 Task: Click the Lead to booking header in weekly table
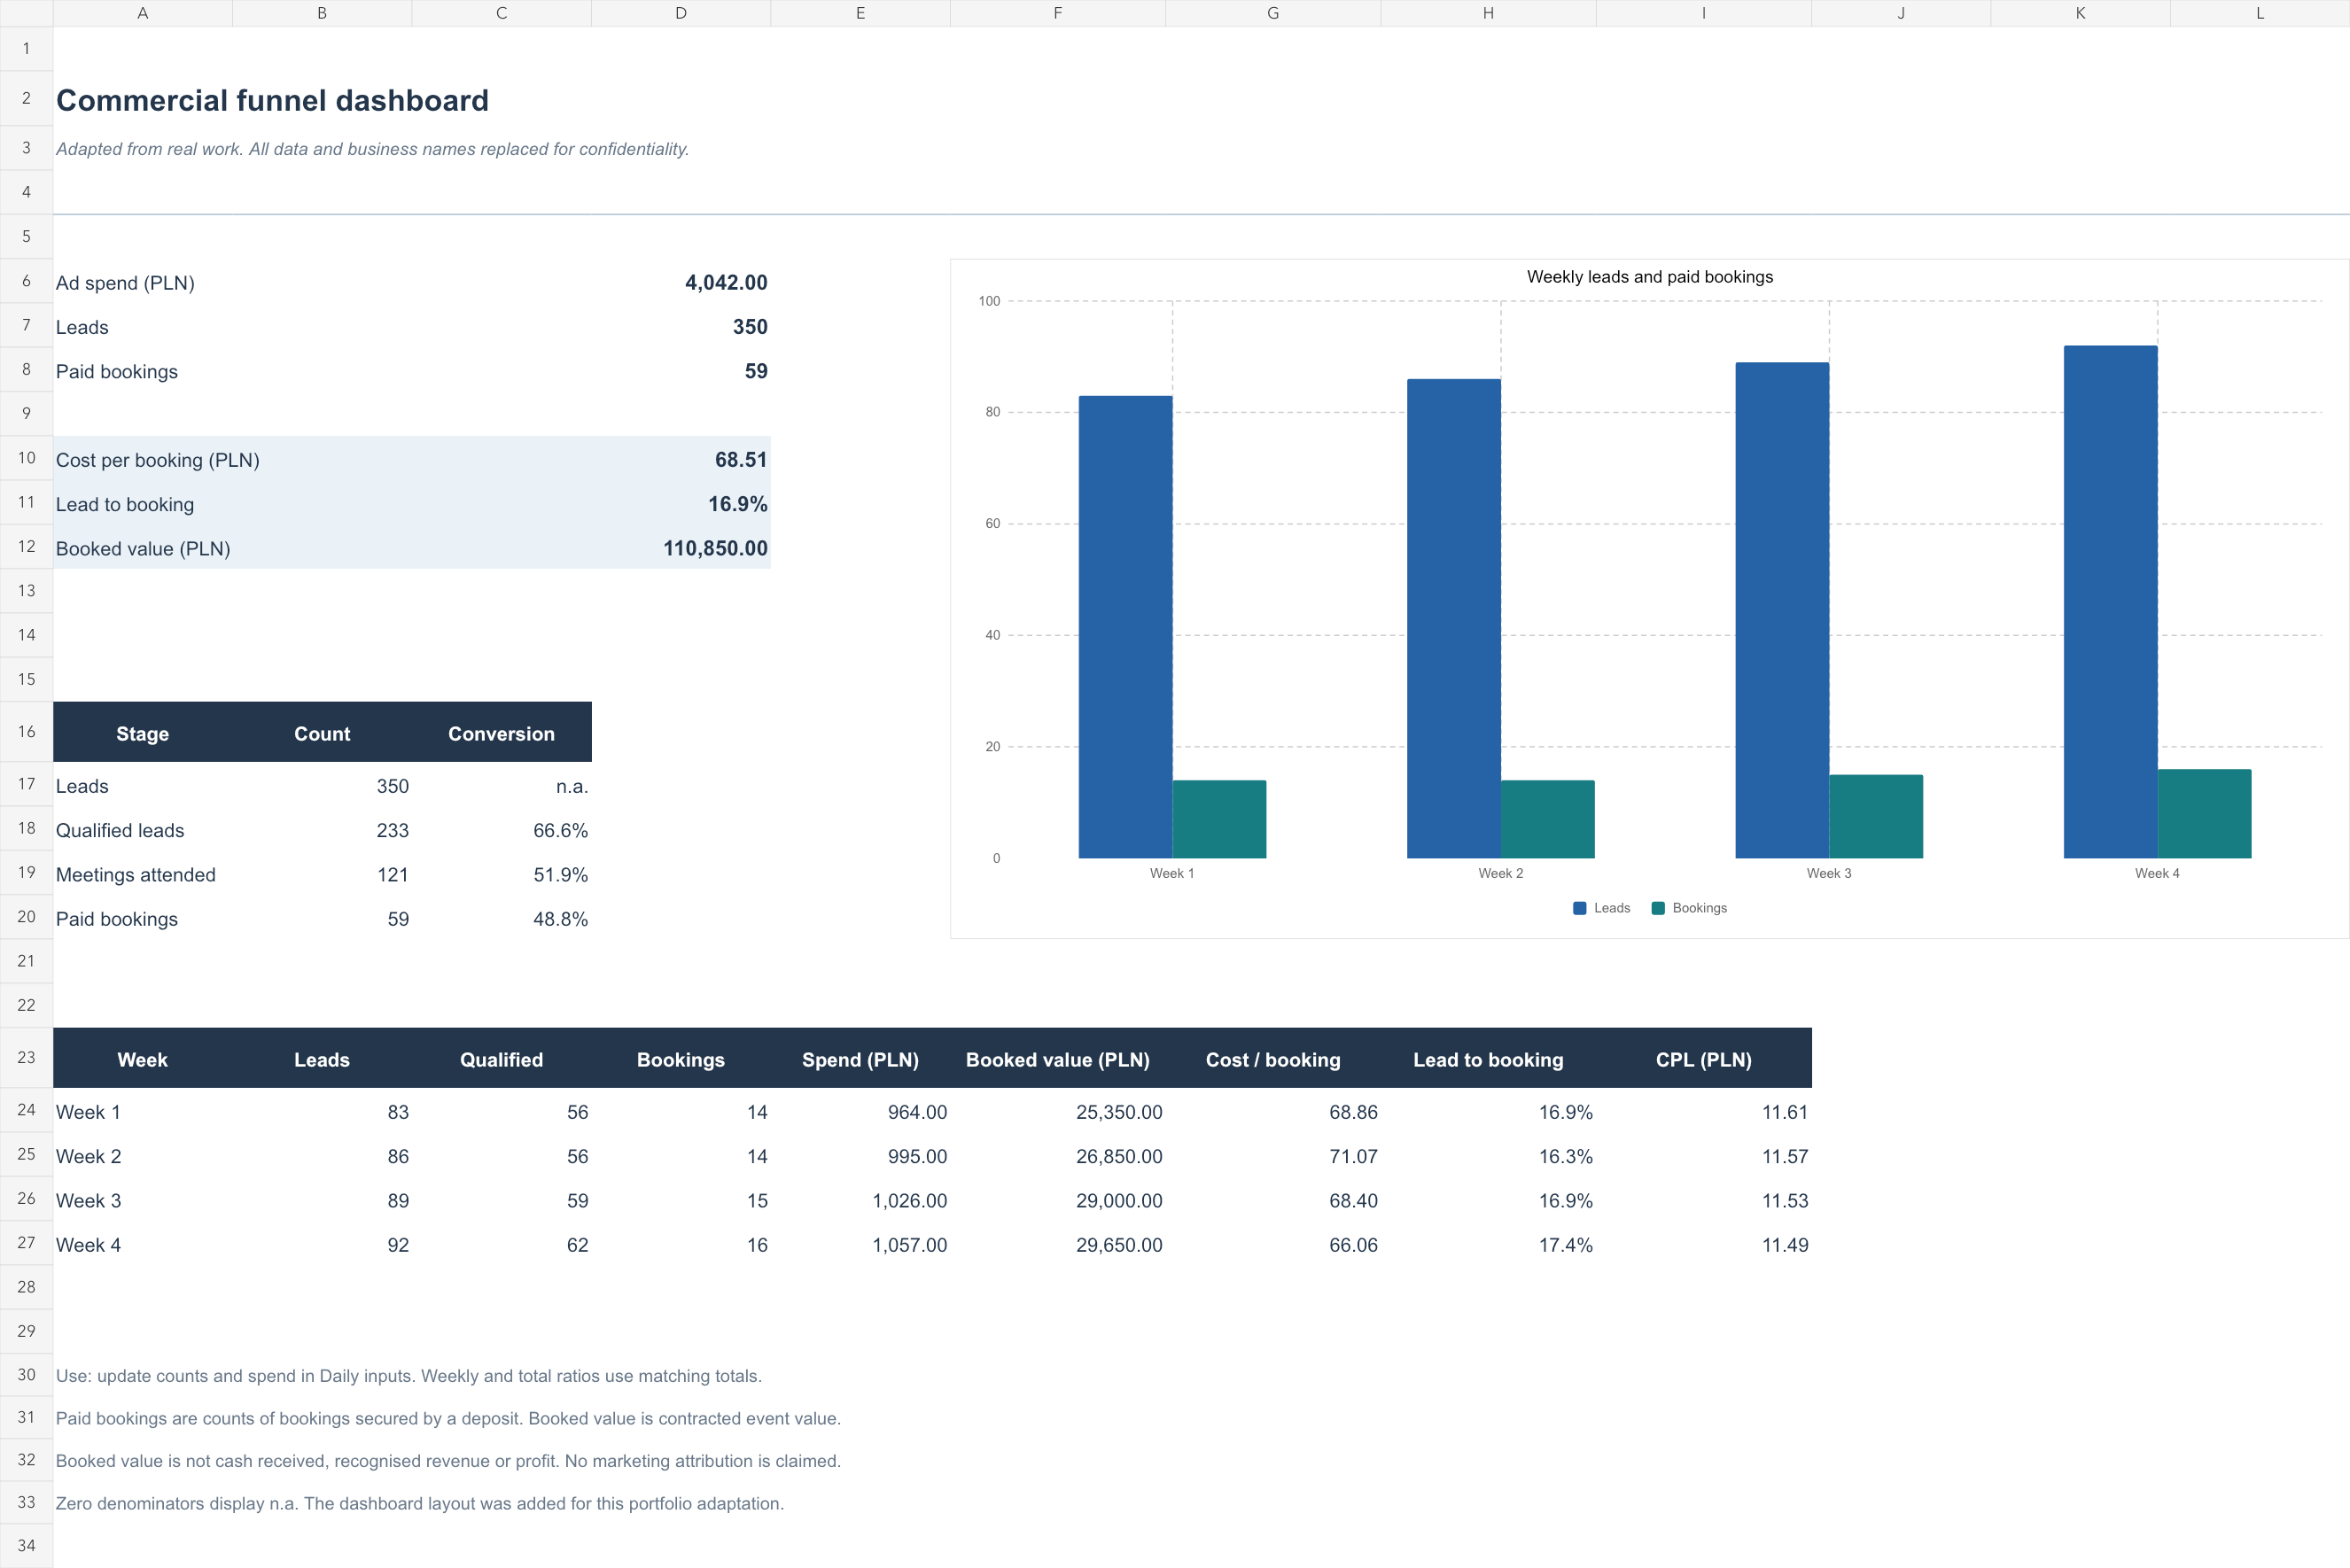(x=1488, y=1059)
